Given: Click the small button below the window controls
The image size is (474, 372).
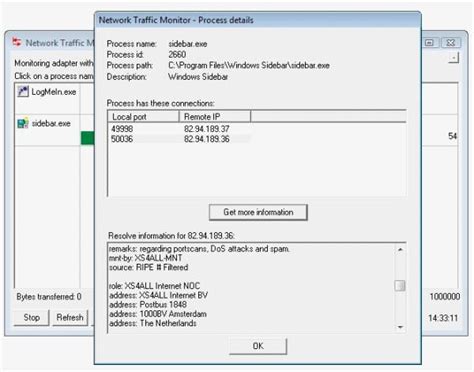Looking at the screenshot, I should point(453,58).
